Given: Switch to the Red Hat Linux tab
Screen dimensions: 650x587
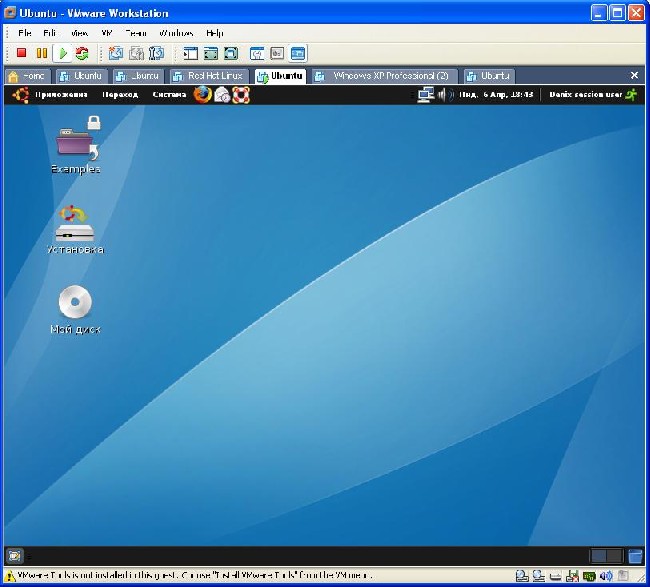Looking at the screenshot, I should pyautogui.click(x=209, y=76).
